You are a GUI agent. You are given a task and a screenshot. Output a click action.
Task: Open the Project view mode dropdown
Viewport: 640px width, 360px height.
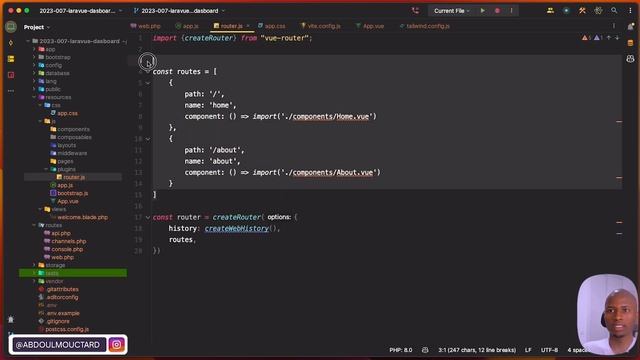point(37,27)
